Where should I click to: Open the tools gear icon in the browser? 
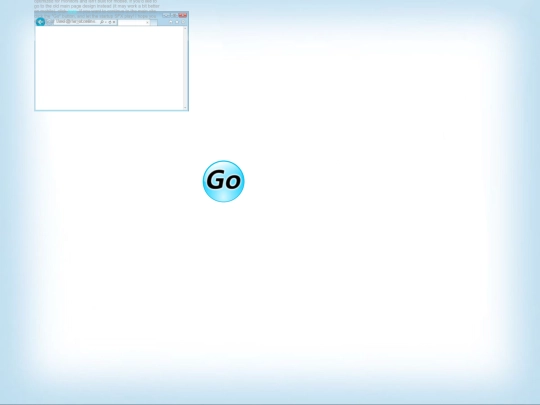pyautogui.click(x=183, y=22)
